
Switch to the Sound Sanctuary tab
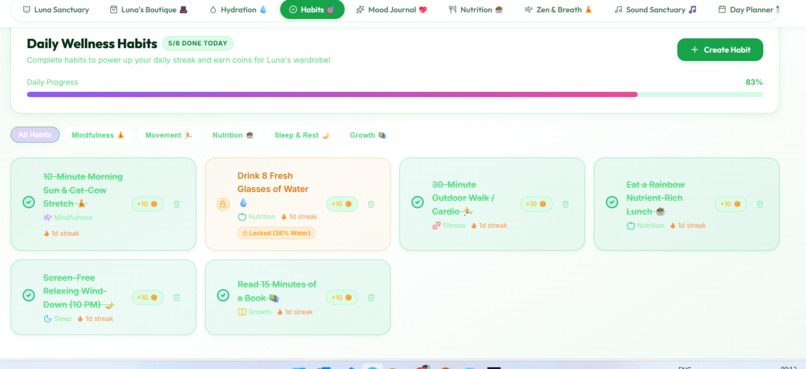click(x=655, y=9)
